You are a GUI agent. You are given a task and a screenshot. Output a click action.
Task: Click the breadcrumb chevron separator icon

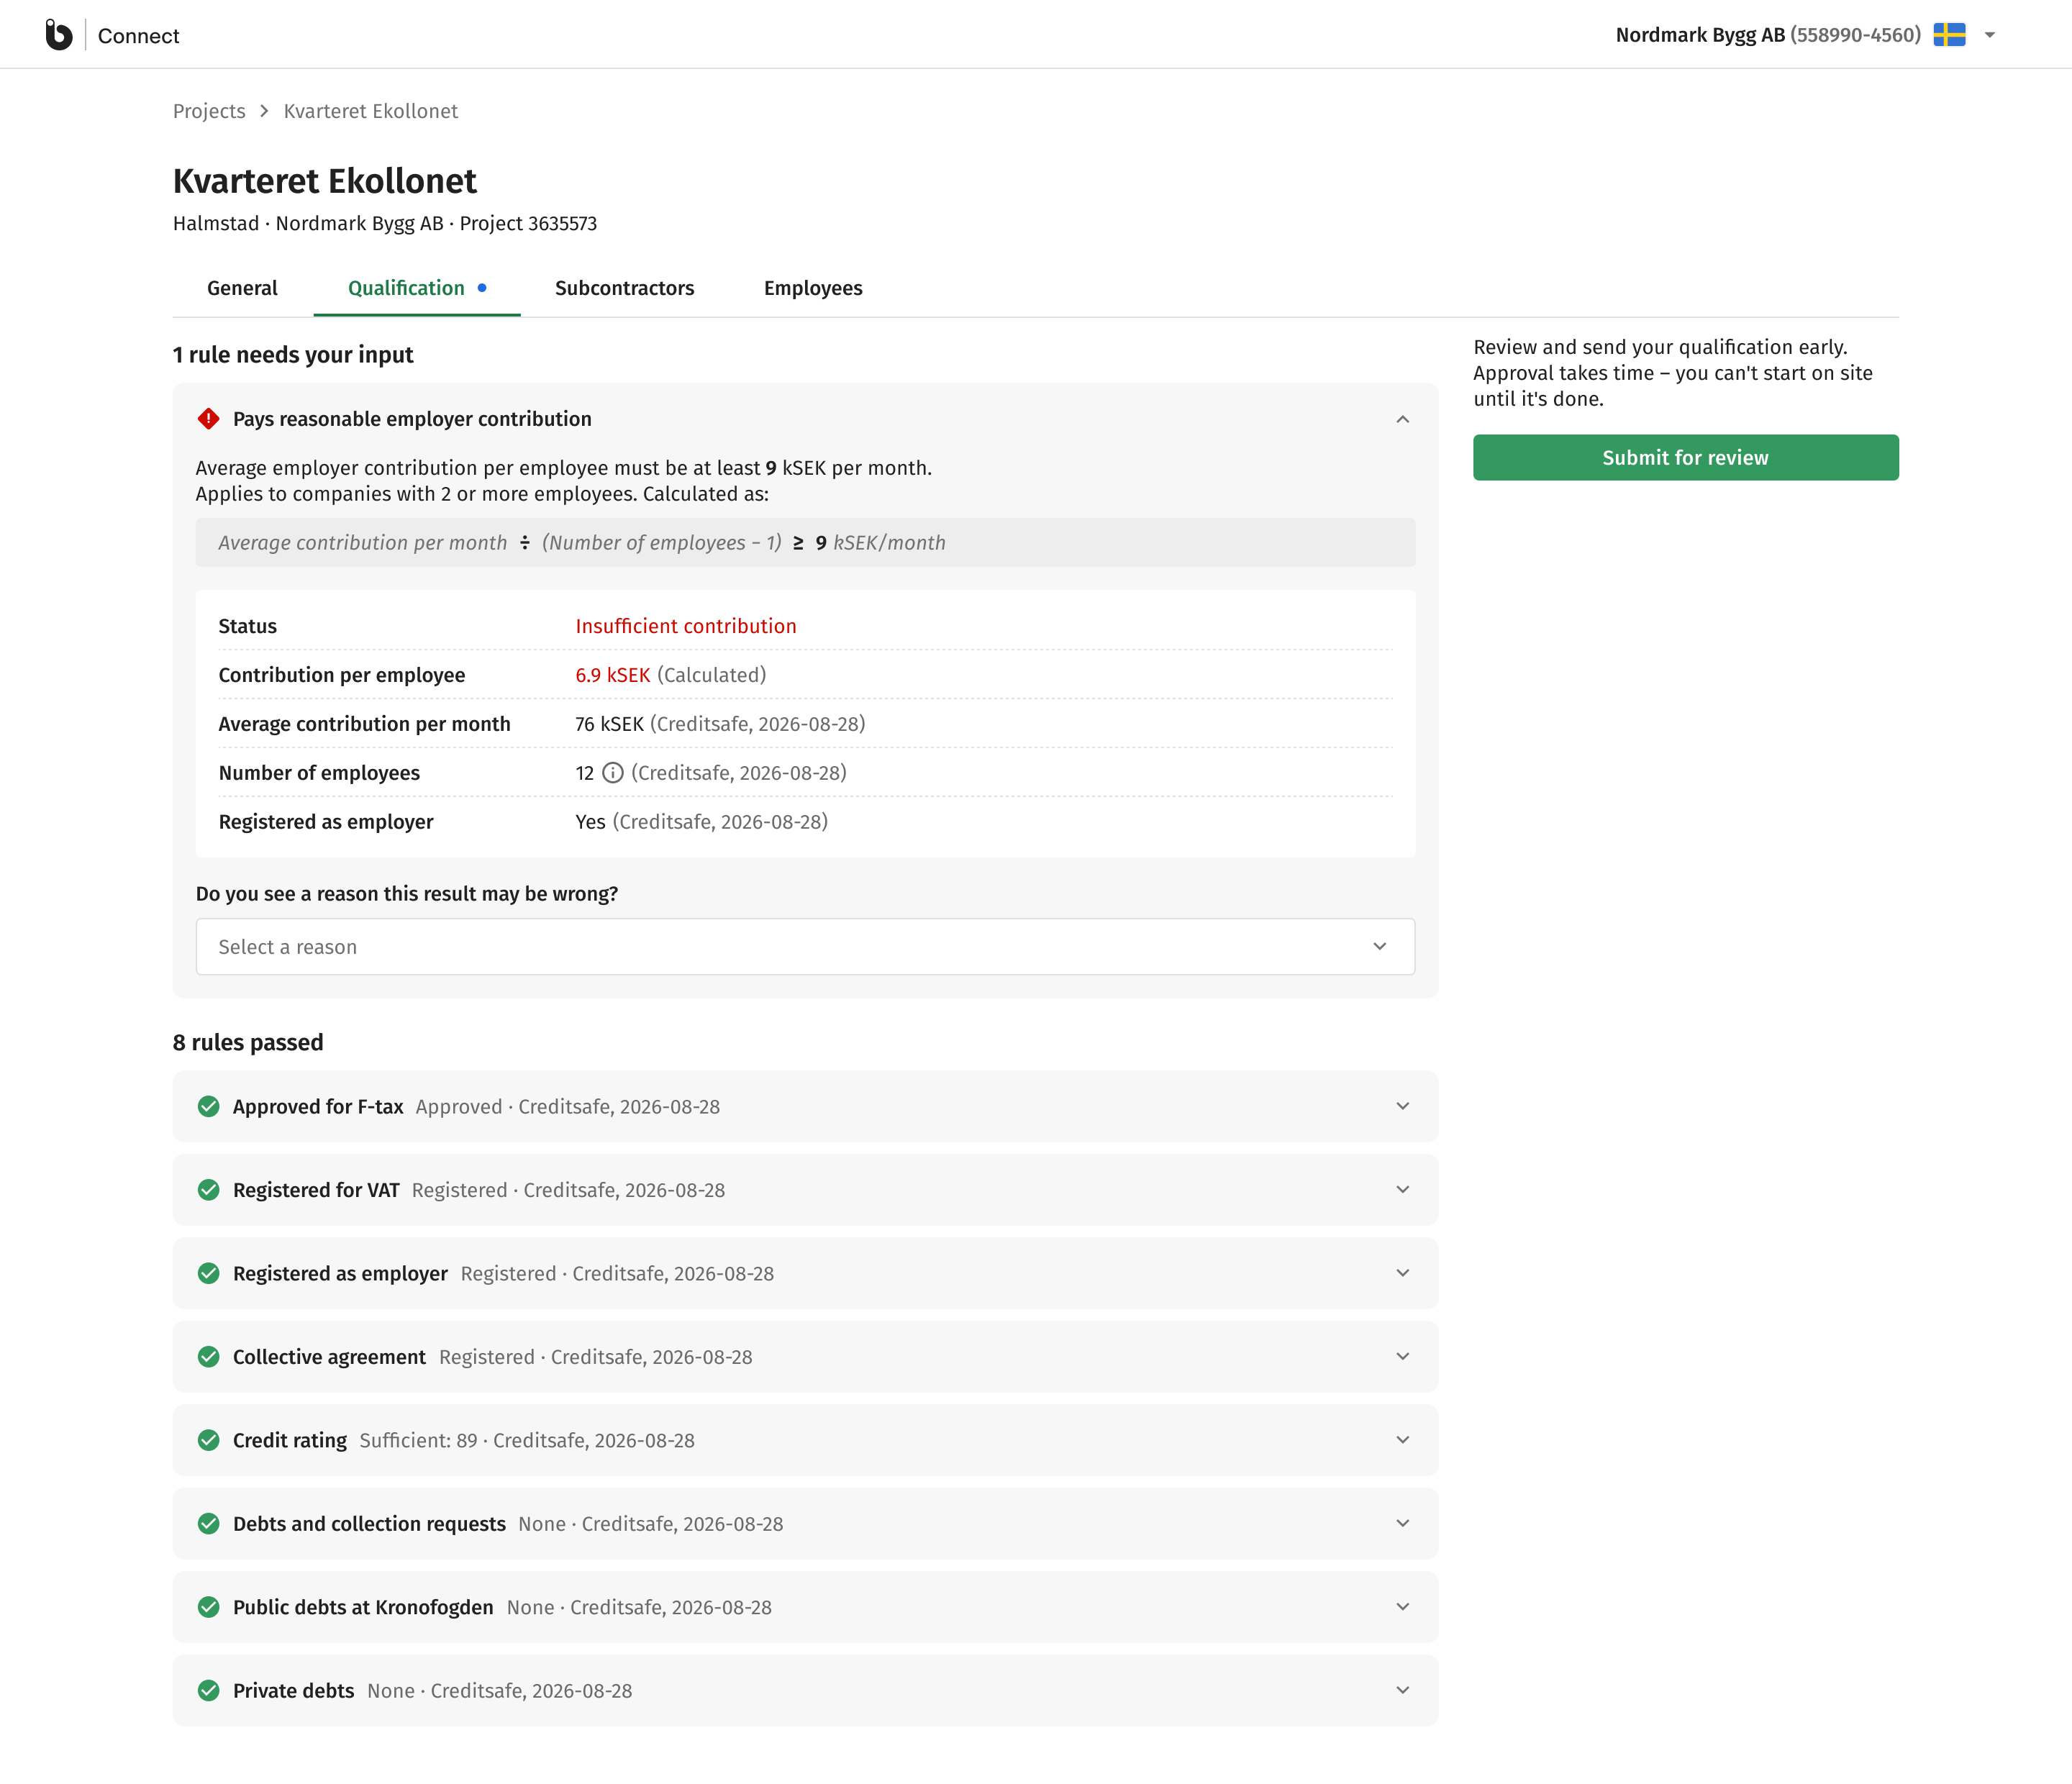click(x=264, y=111)
